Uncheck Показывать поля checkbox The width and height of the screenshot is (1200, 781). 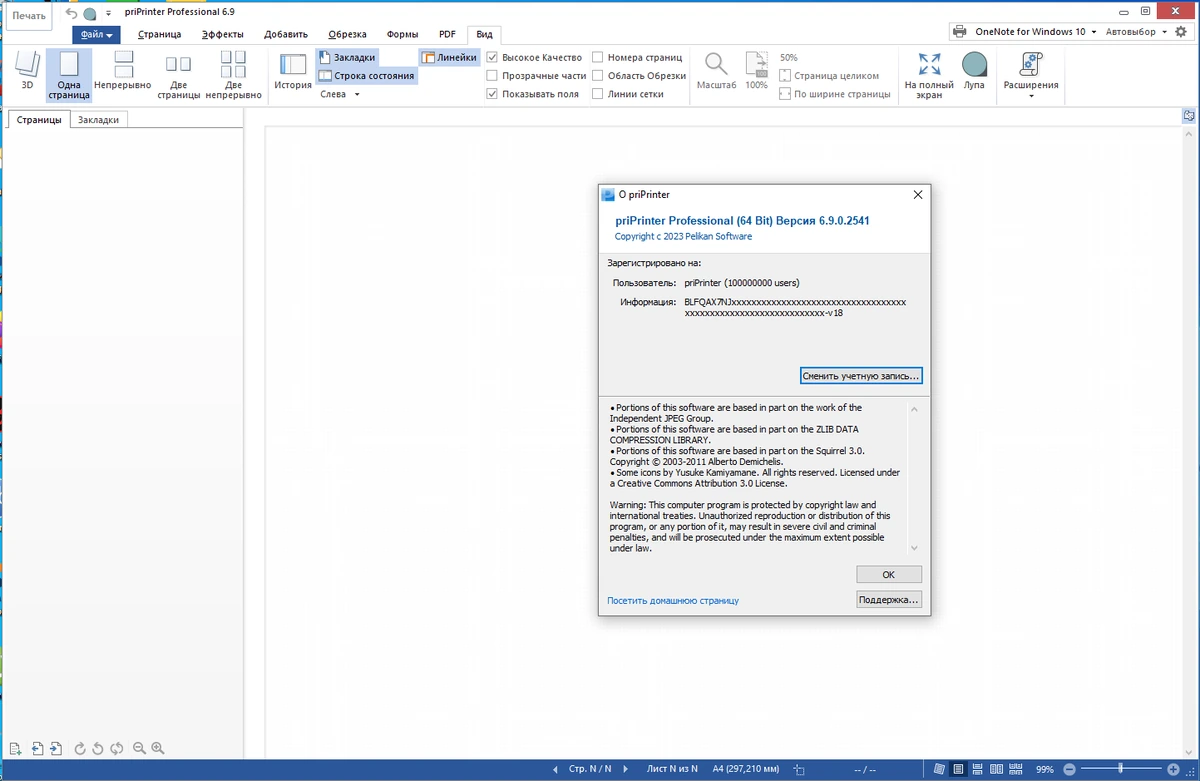(492, 94)
